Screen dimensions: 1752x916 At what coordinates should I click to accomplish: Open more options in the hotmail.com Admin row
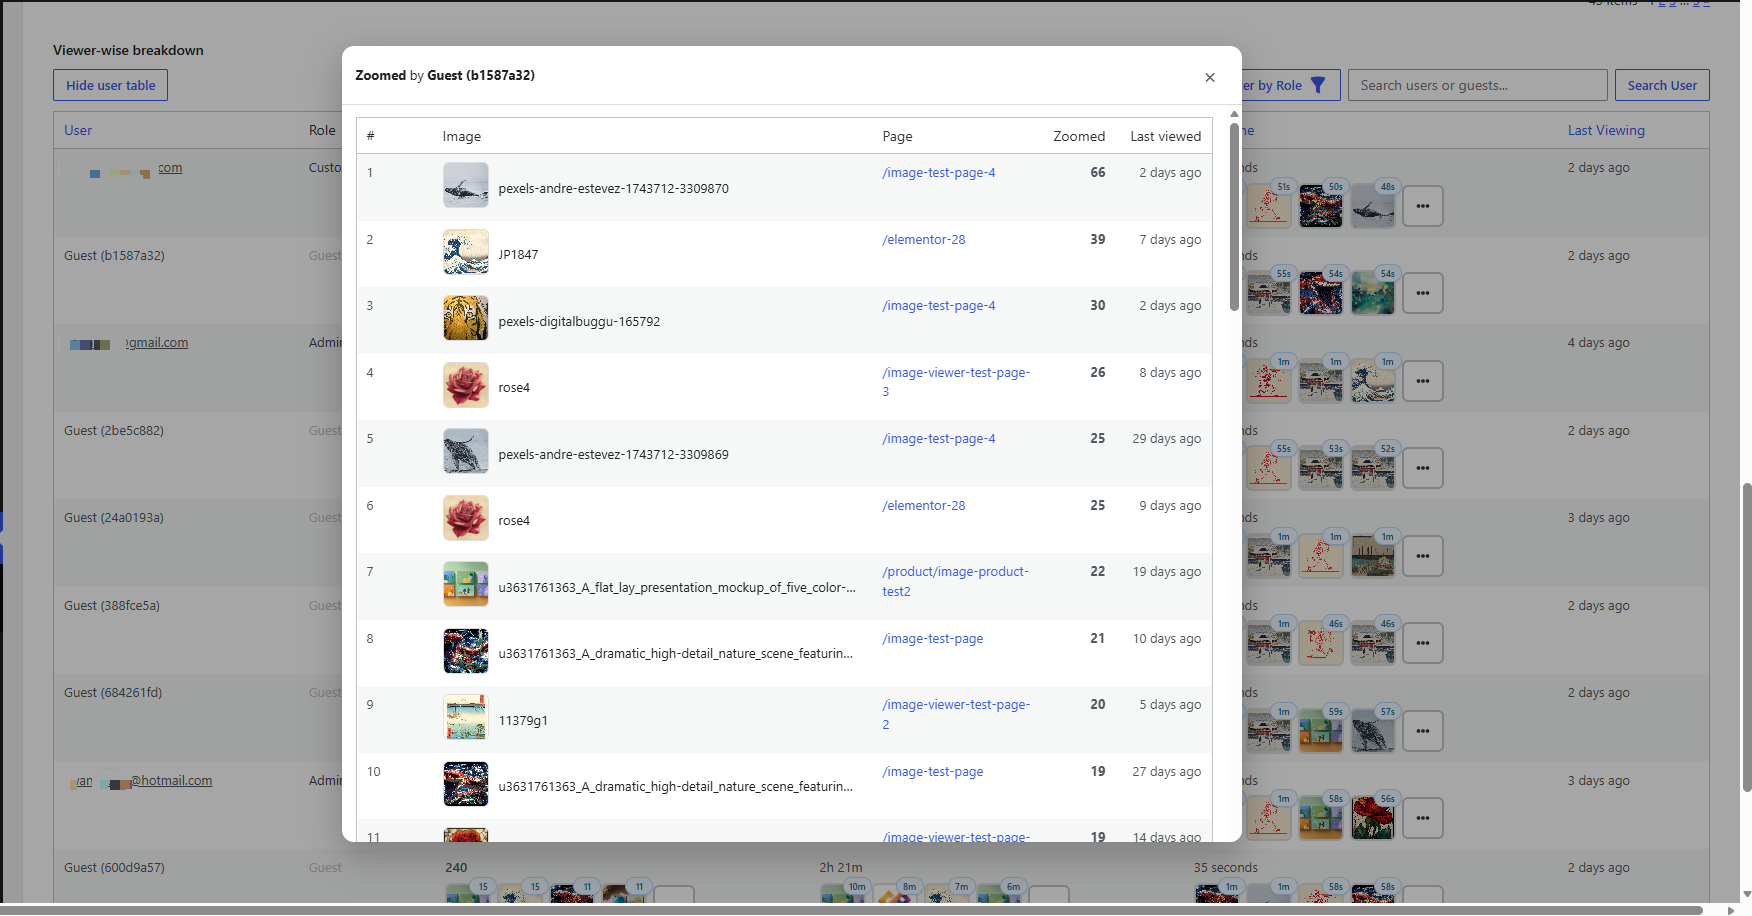click(1423, 818)
